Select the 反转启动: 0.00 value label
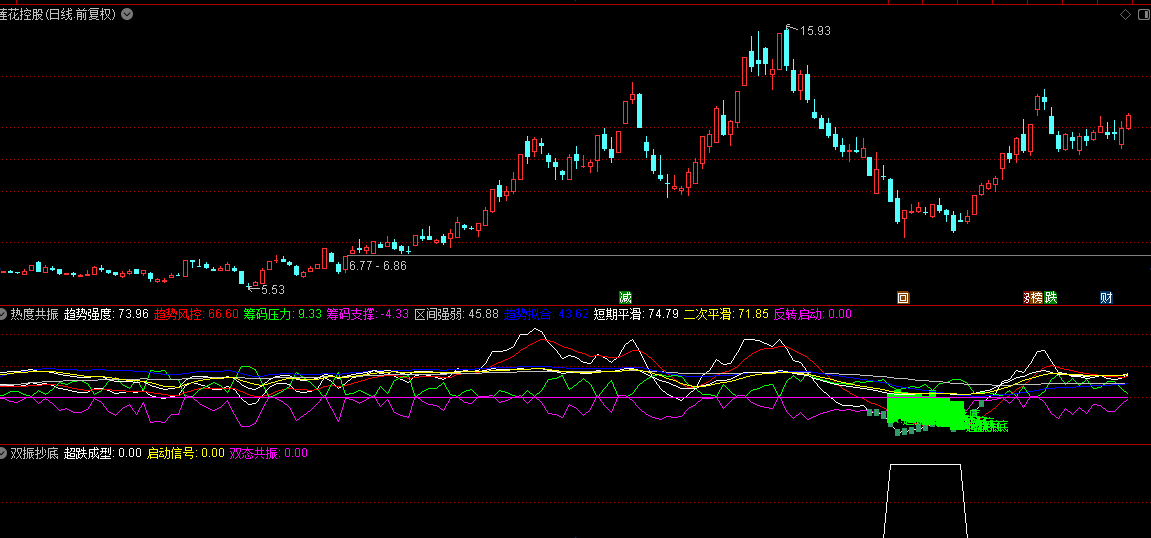 813,314
